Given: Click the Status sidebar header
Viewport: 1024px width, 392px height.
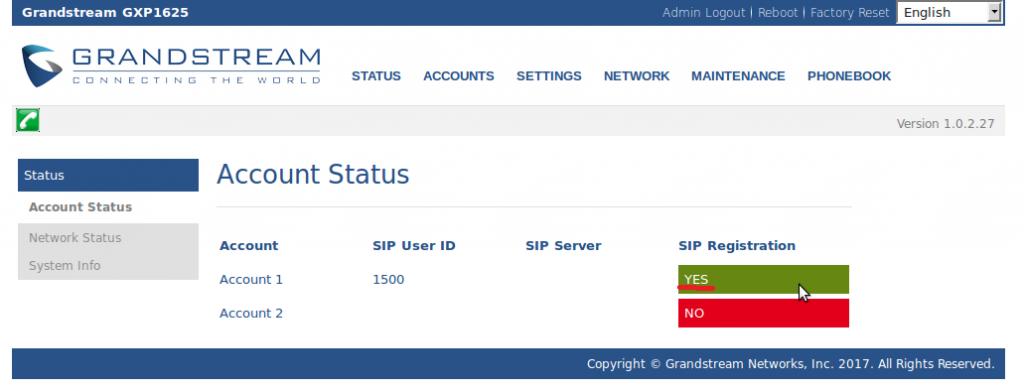Looking at the screenshot, I should click(x=108, y=175).
